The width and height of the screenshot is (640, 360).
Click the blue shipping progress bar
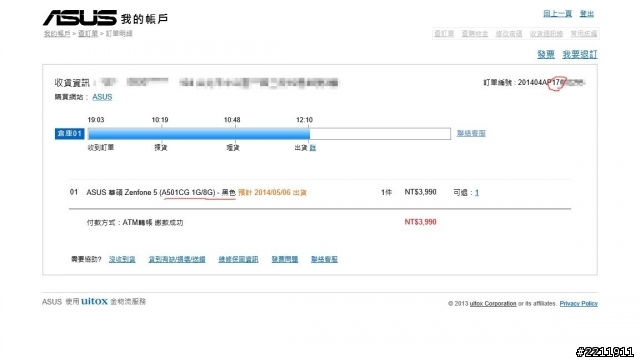pyautogui.click(x=199, y=133)
